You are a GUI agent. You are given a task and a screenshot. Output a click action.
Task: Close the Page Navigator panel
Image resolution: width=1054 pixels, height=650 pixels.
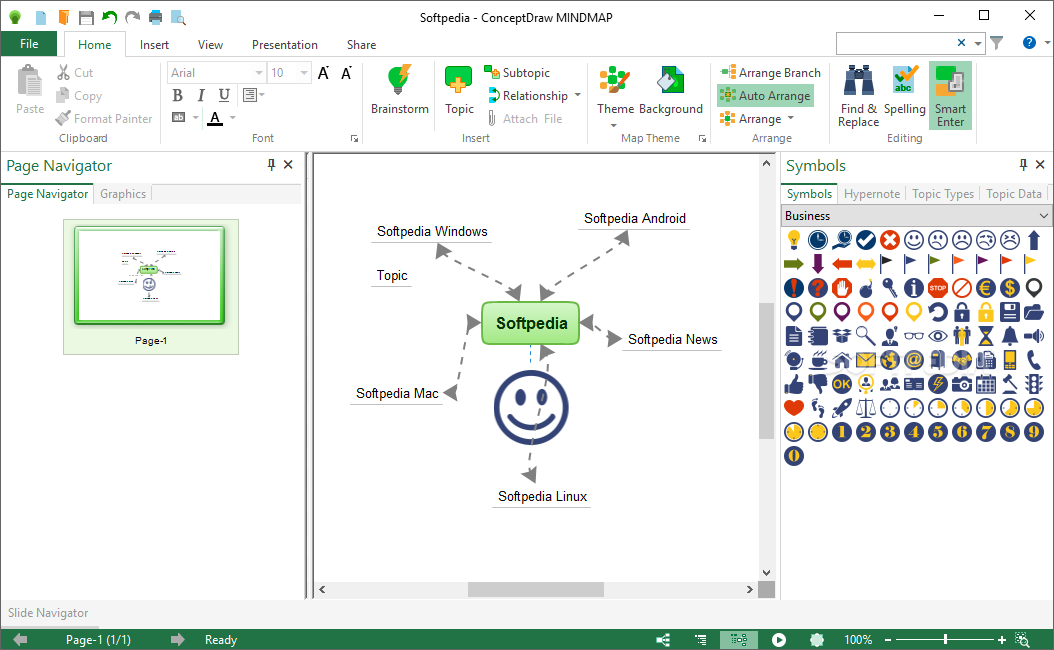click(288, 165)
